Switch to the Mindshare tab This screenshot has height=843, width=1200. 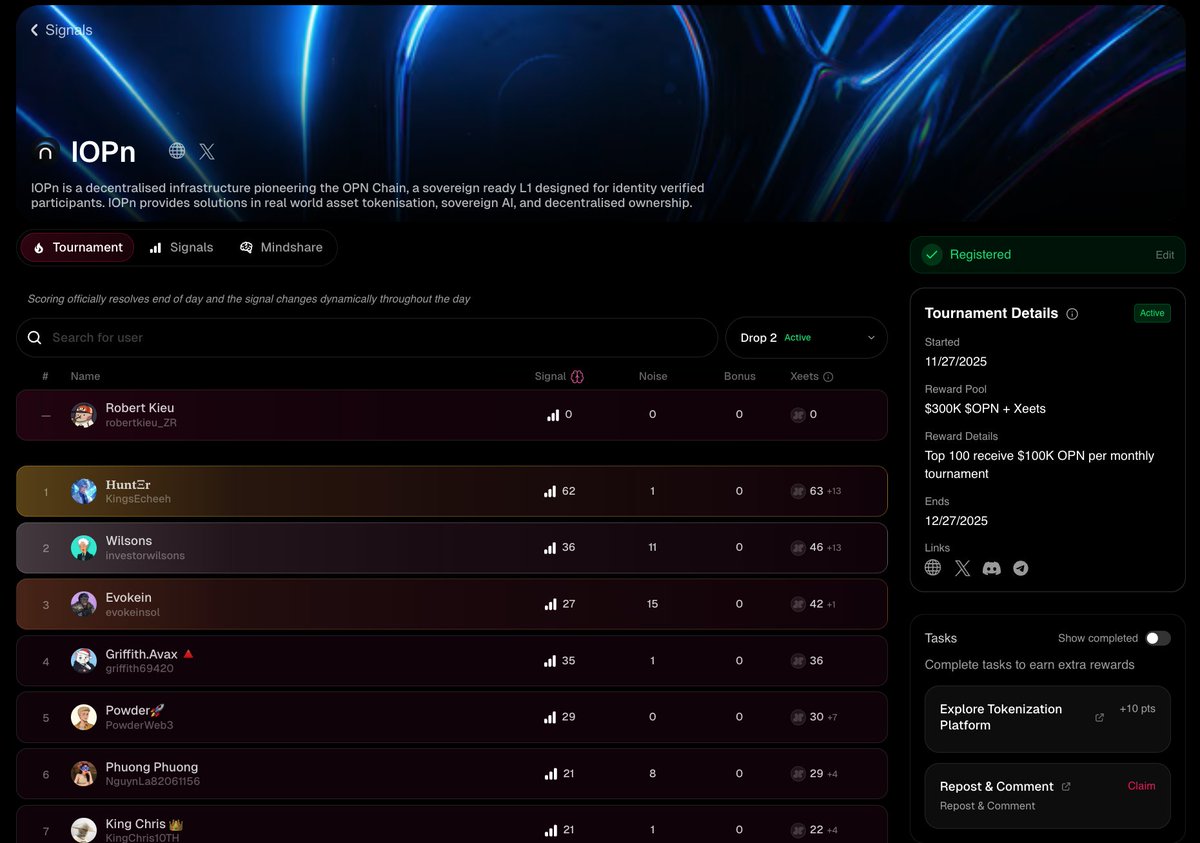coord(281,248)
